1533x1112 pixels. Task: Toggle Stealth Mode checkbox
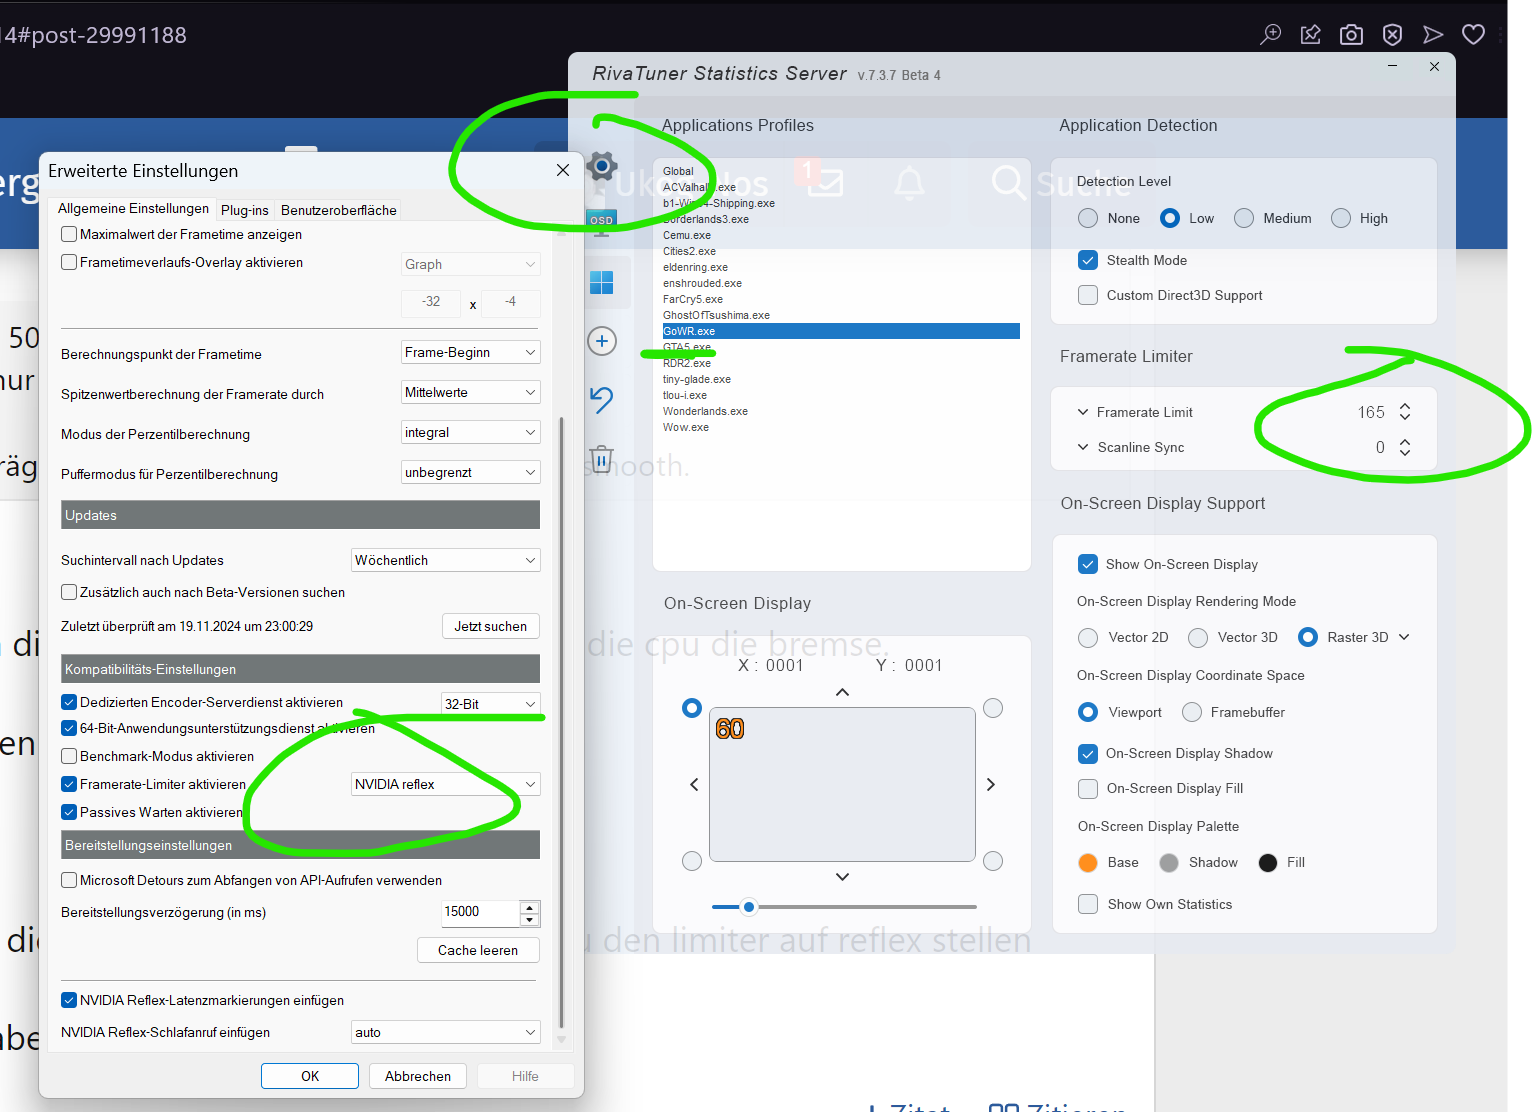click(1088, 260)
